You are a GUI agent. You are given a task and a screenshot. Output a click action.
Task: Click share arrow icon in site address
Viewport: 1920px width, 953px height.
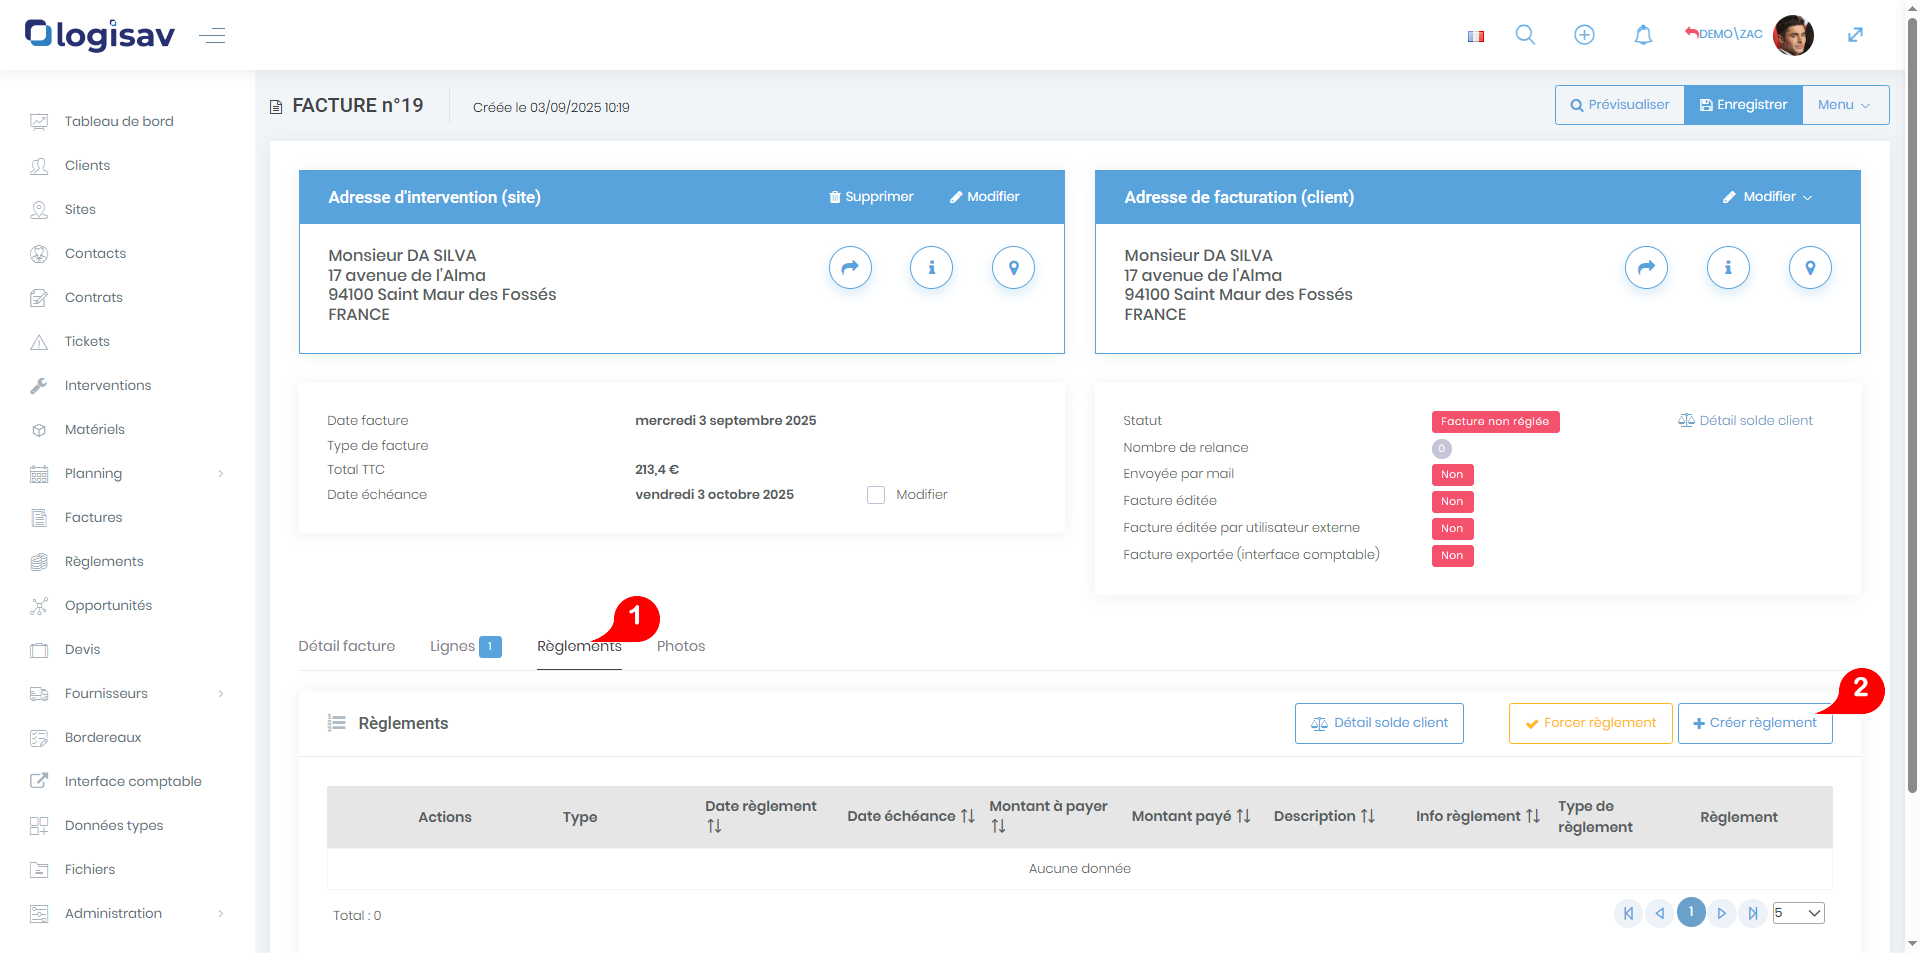click(850, 268)
